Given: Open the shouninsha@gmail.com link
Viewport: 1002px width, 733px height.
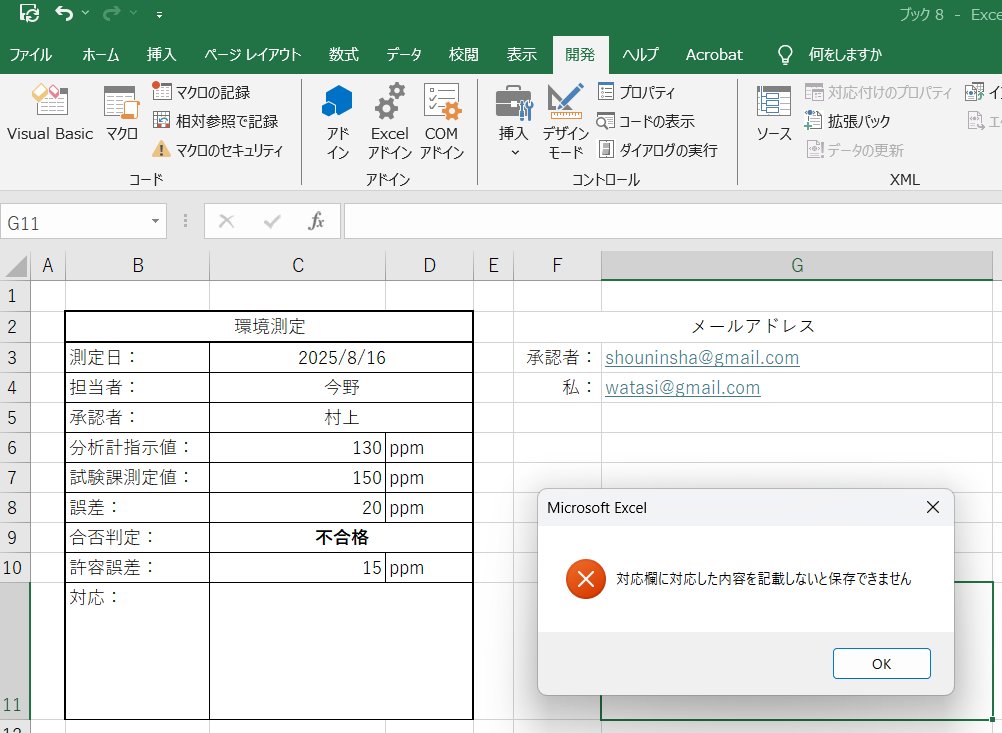Looking at the screenshot, I should point(702,357).
